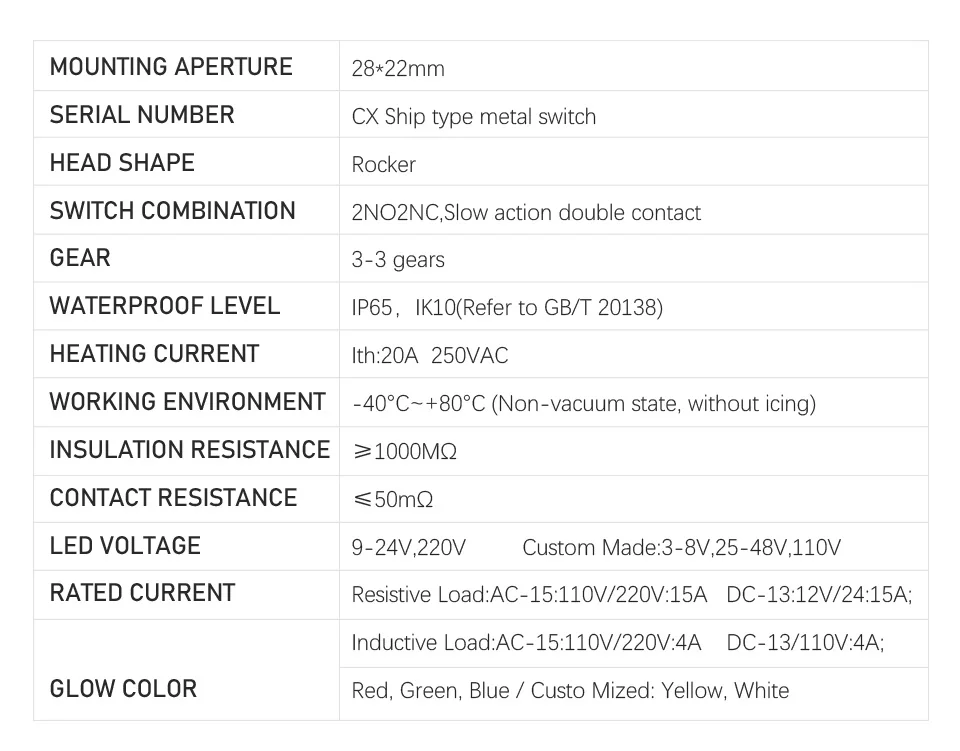Image resolution: width=960 pixels, height=751 pixels.
Task: Click the MOUNTING APERTURE label
Action: click(x=171, y=67)
